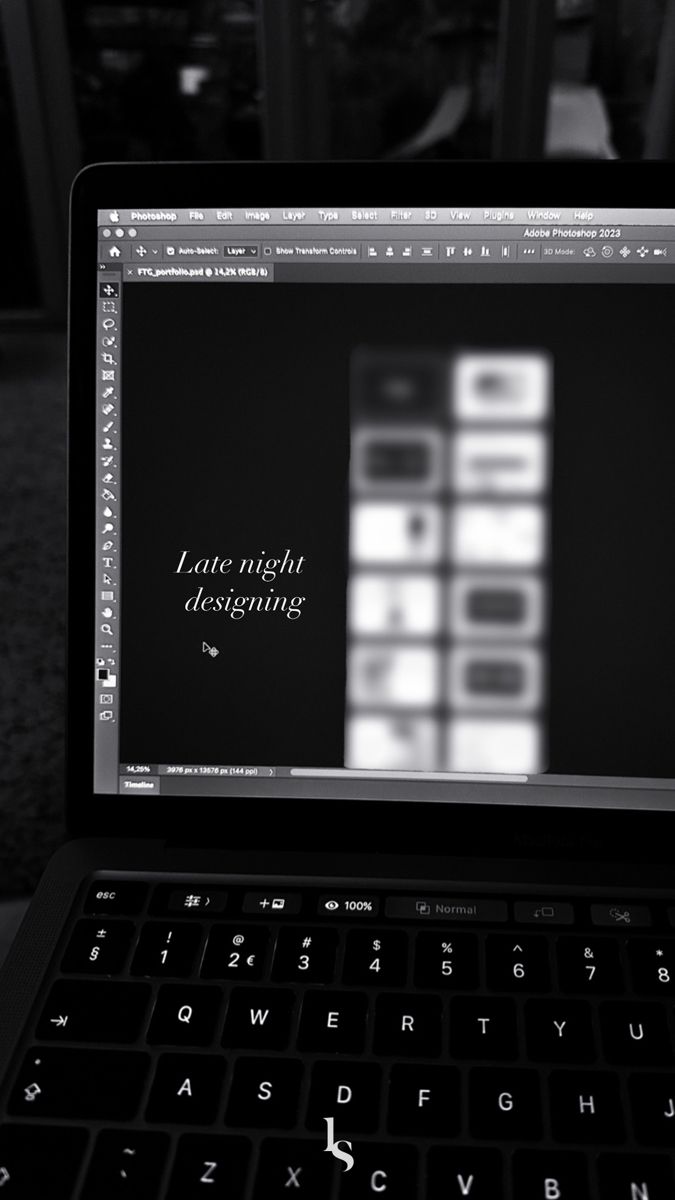Open the Auto-Select Layer dropdown

point(240,252)
